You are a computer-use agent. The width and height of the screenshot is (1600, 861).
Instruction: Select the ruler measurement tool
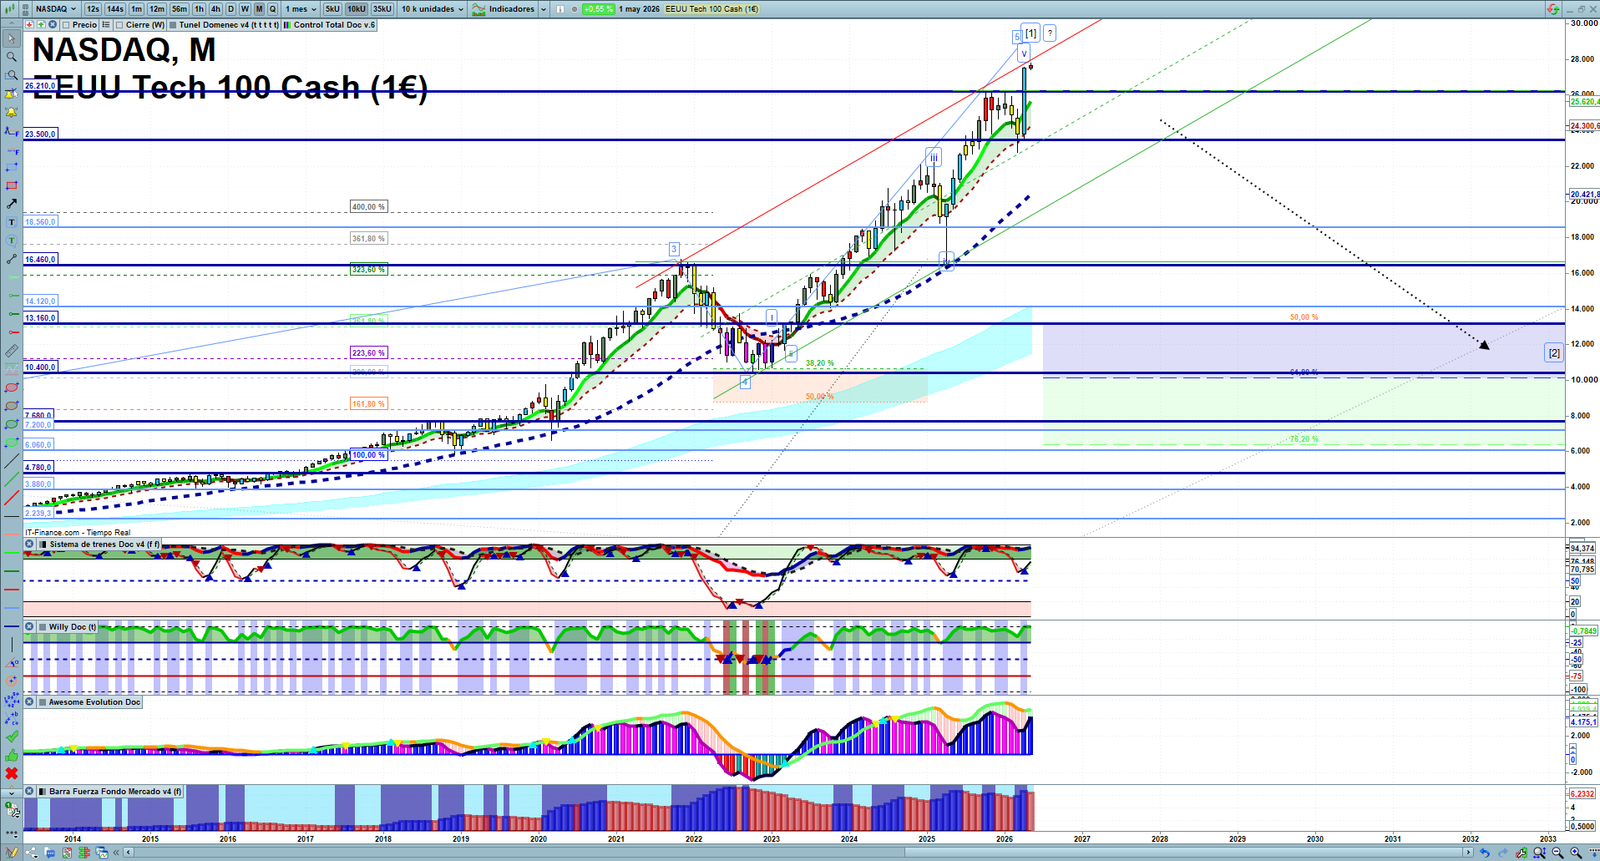(12, 350)
